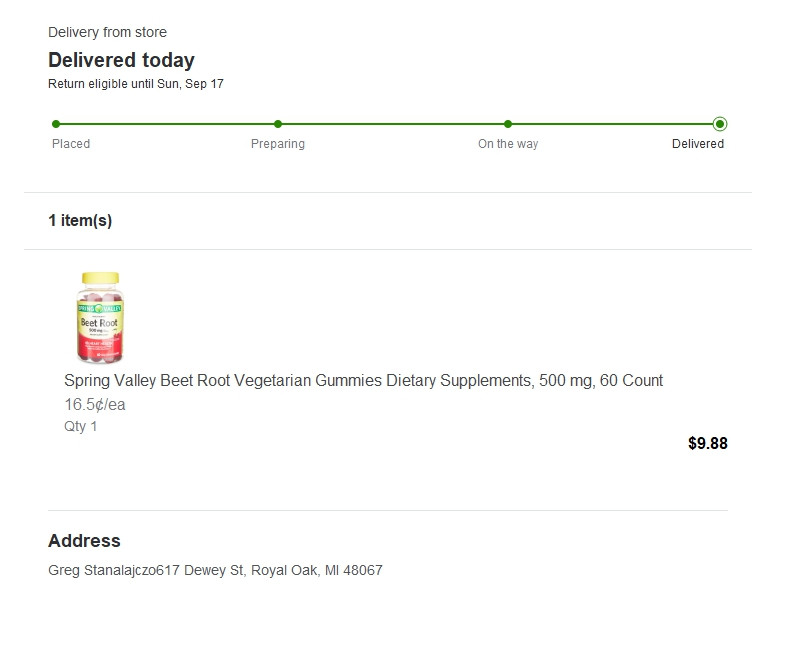Click the 'Delivery from store' label

coord(107,33)
